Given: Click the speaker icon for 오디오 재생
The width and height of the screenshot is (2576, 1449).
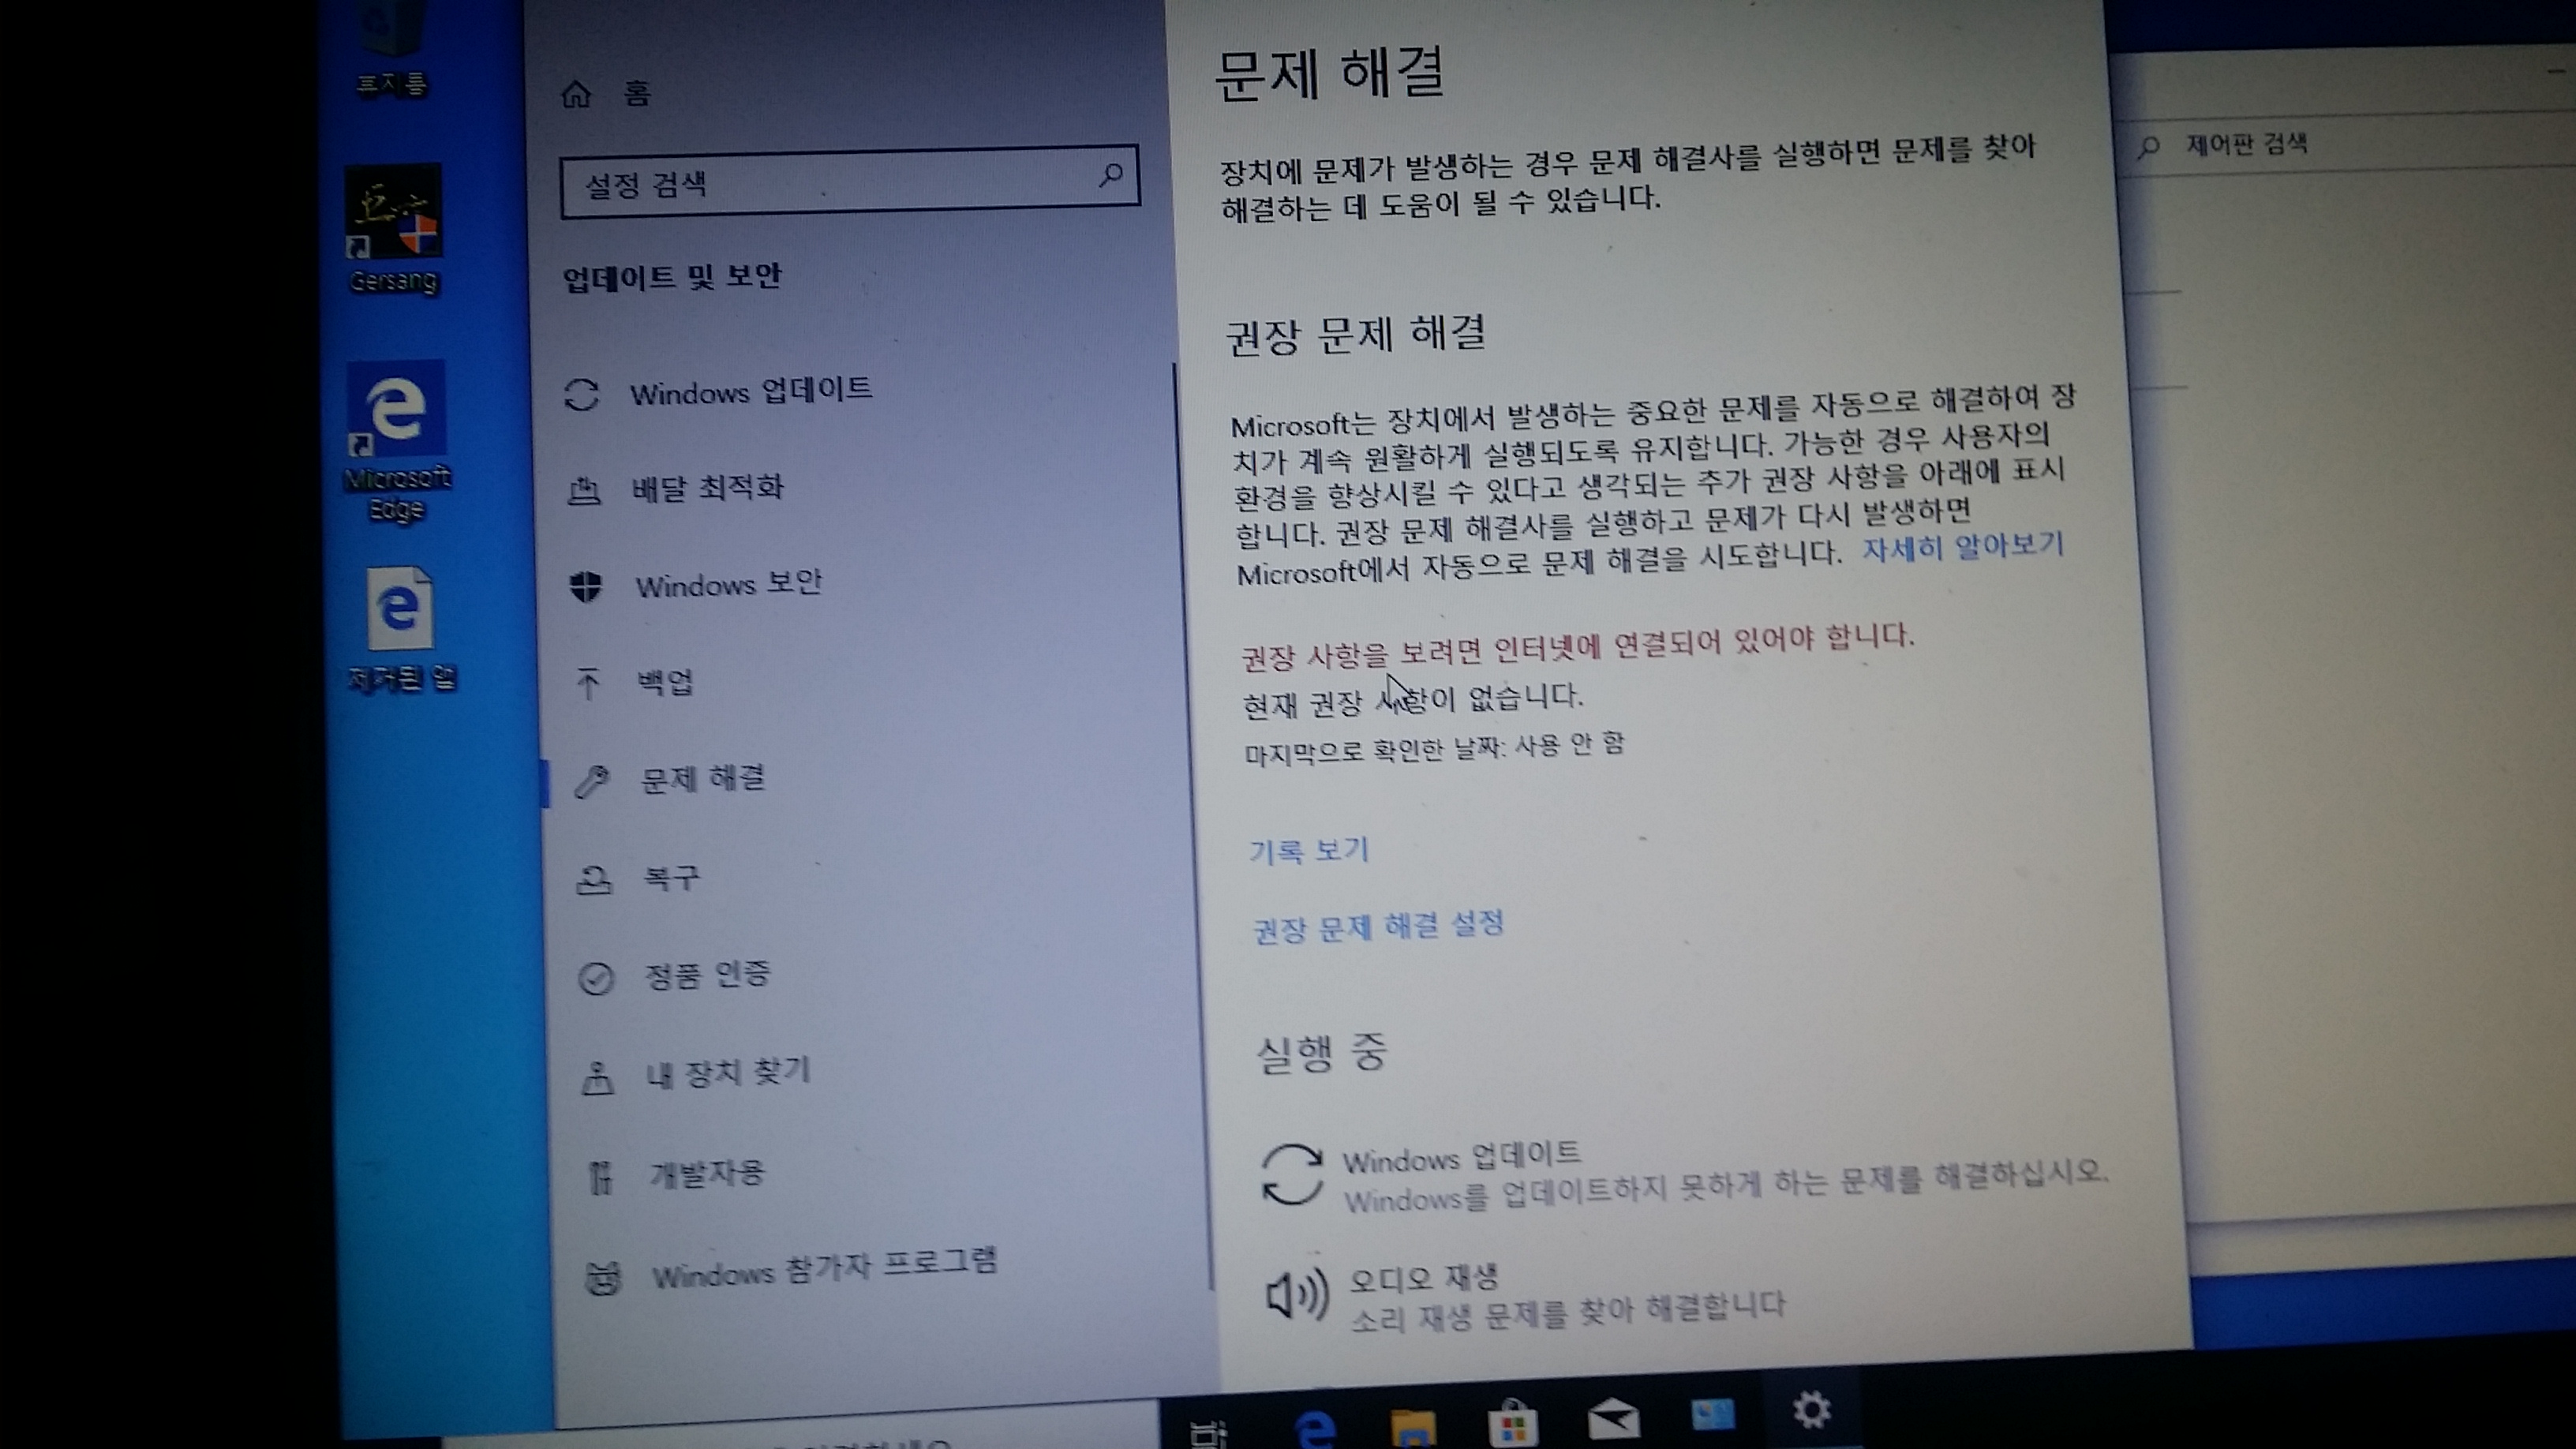Looking at the screenshot, I should click(1296, 1296).
